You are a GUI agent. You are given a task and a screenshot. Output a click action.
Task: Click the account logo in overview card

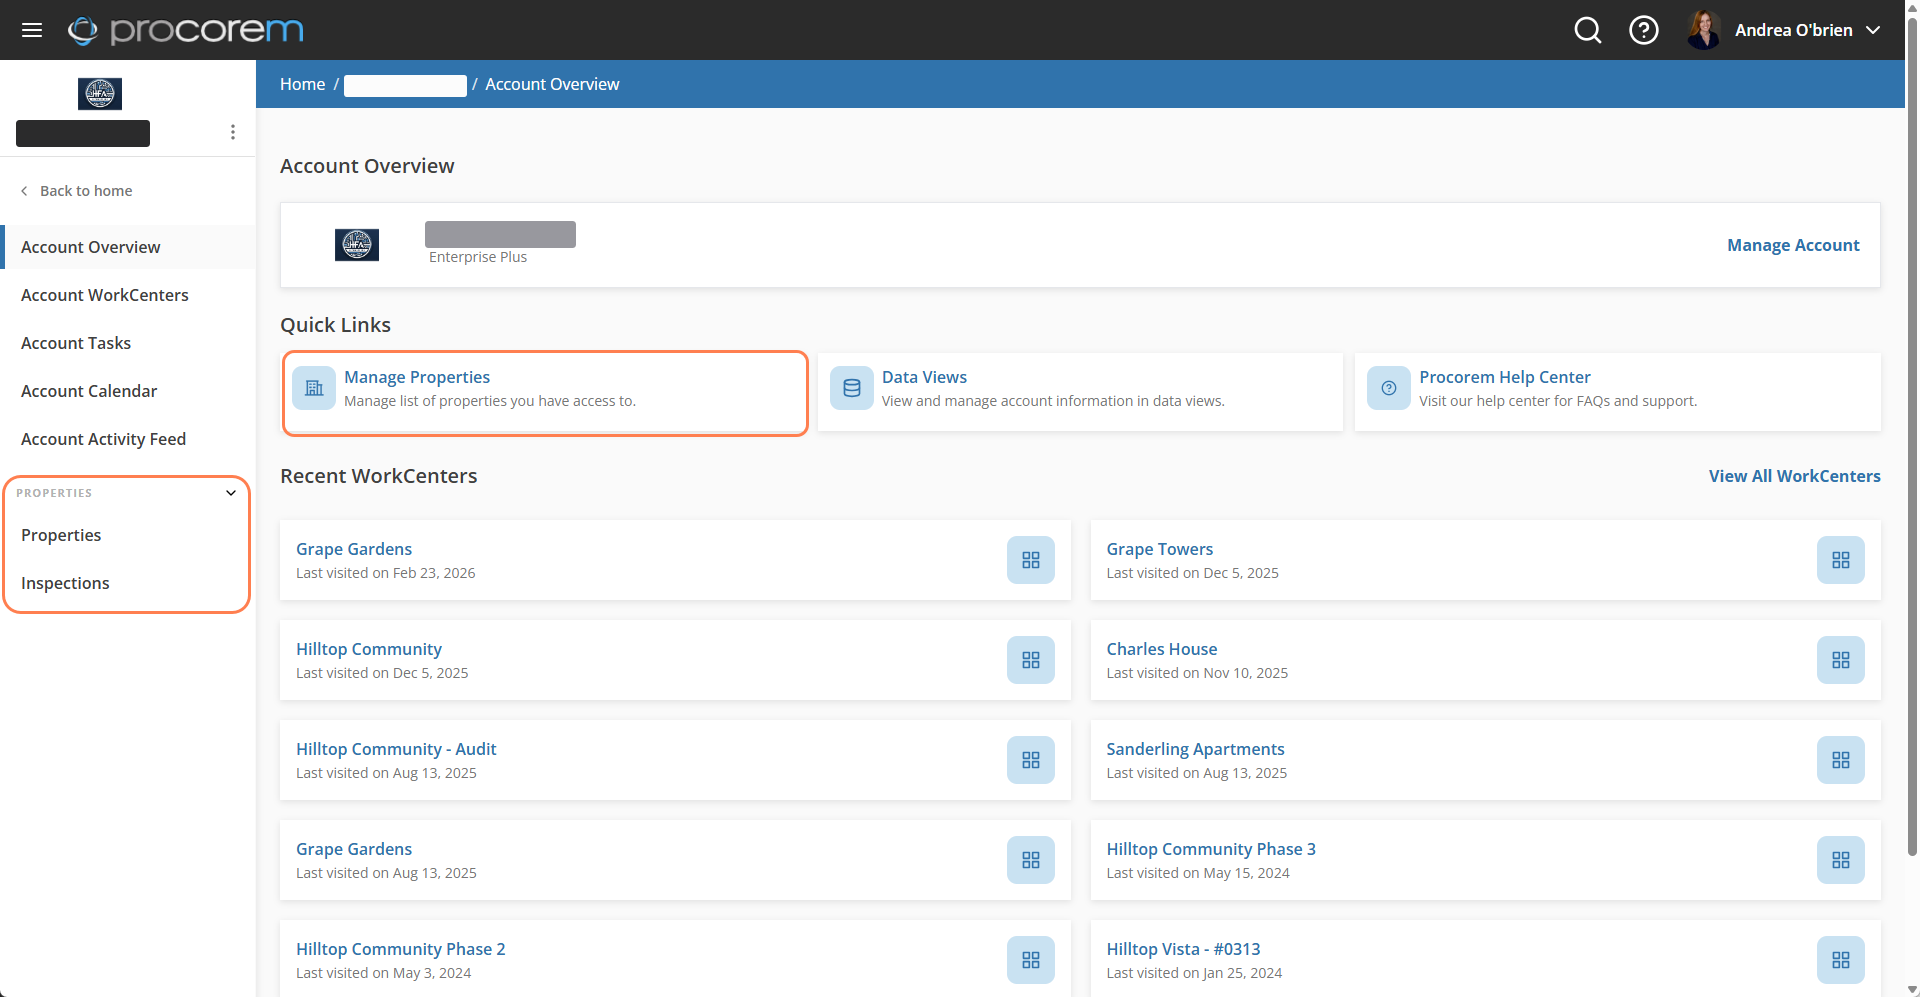357,245
